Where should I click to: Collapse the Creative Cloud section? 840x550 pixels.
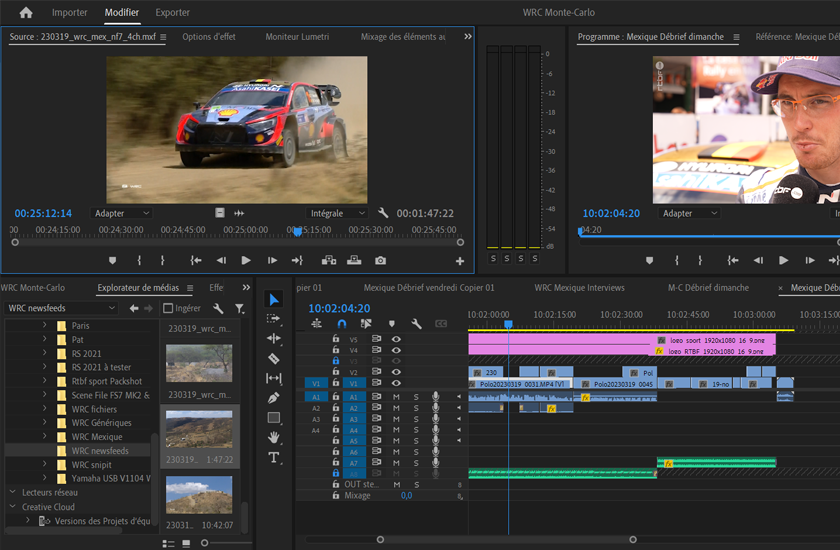point(12,506)
